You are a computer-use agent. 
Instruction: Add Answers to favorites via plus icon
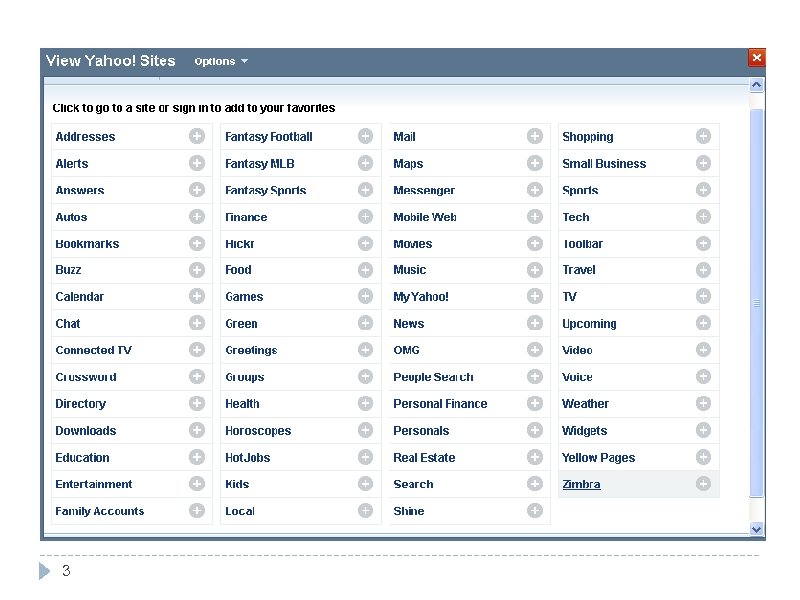[x=196, y=190]
